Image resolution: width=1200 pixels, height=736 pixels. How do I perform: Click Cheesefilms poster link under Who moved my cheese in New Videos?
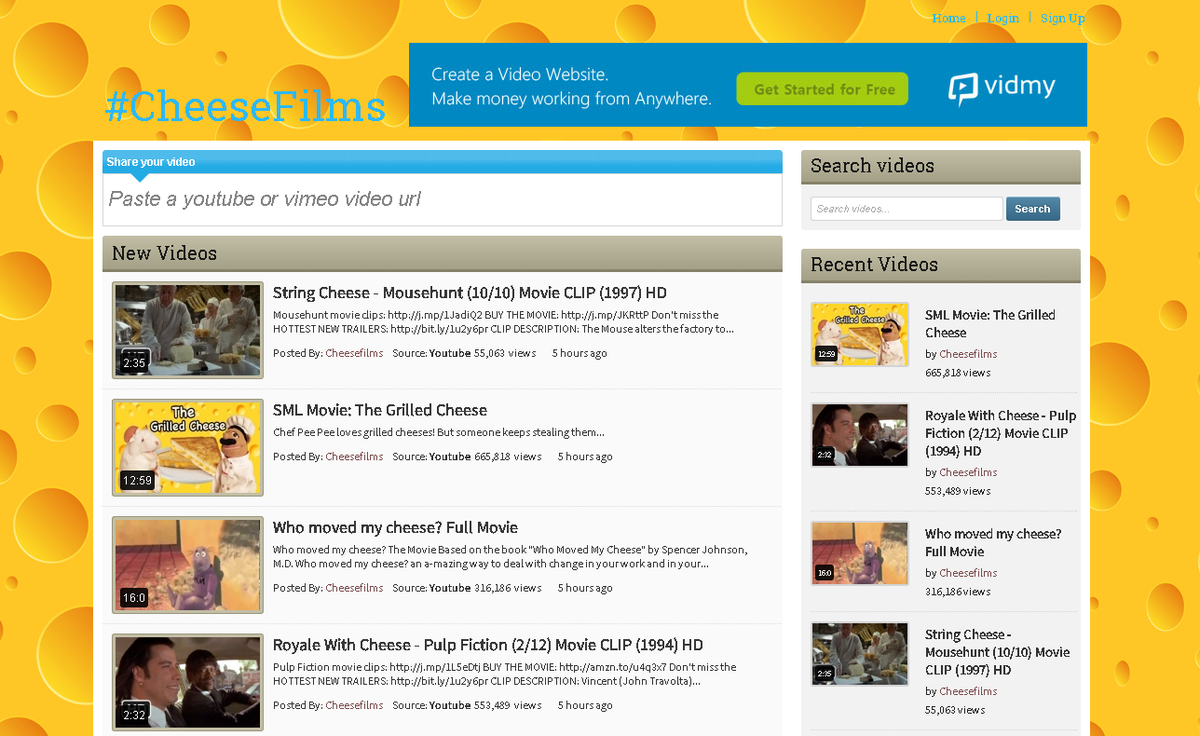[354, 588]
